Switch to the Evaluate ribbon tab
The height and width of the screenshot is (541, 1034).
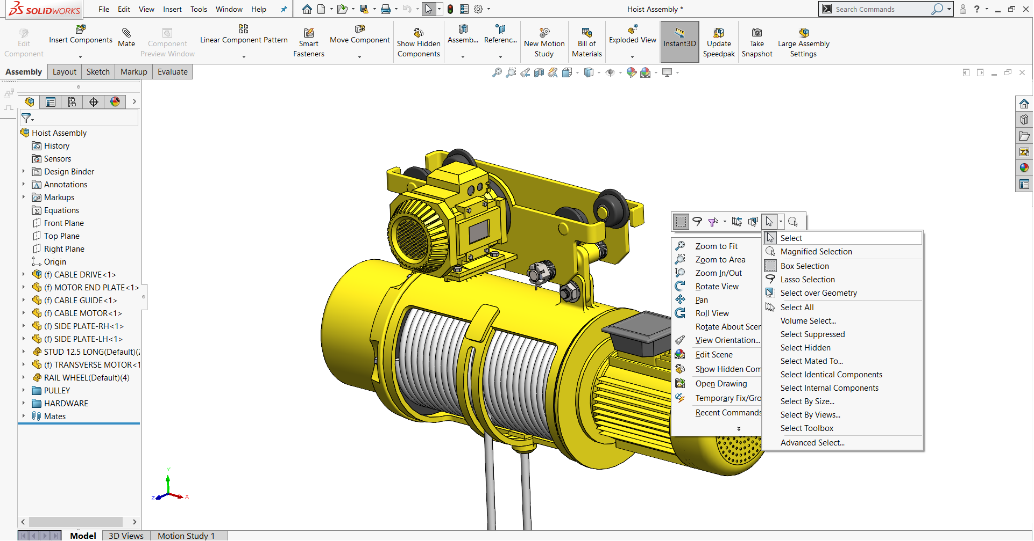172,72
